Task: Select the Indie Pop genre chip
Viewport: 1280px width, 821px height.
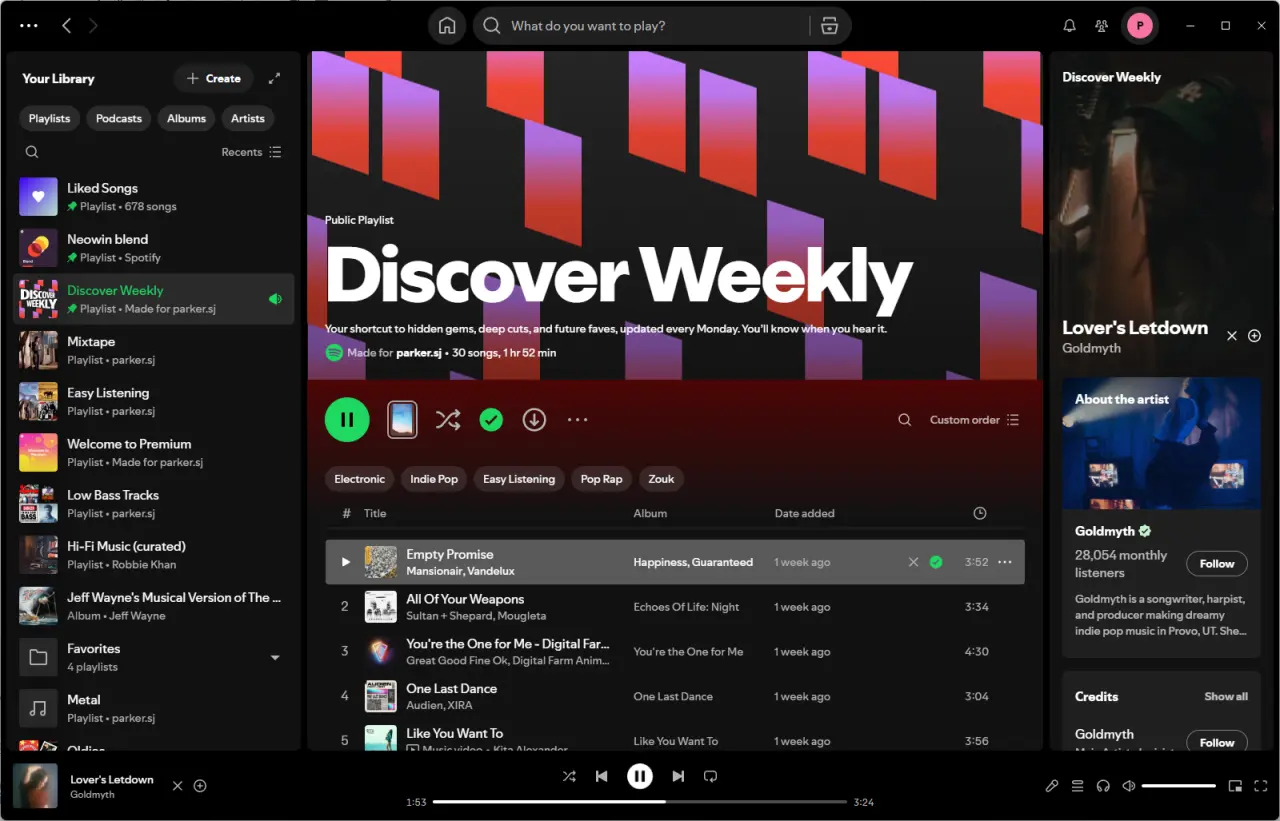Action: (x=434, y=479)
